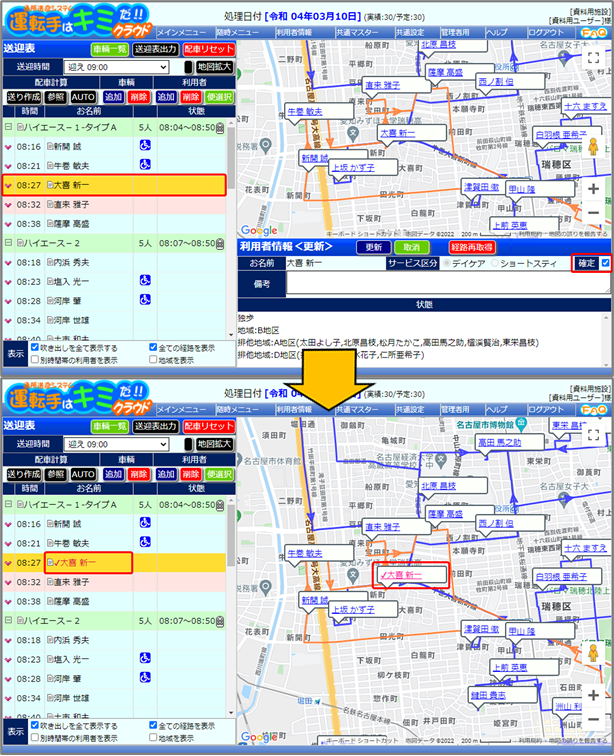Click the black square beside 地図拡大 in upper screen
This screenshot has width=614, height=756.
tap(188, 67)
